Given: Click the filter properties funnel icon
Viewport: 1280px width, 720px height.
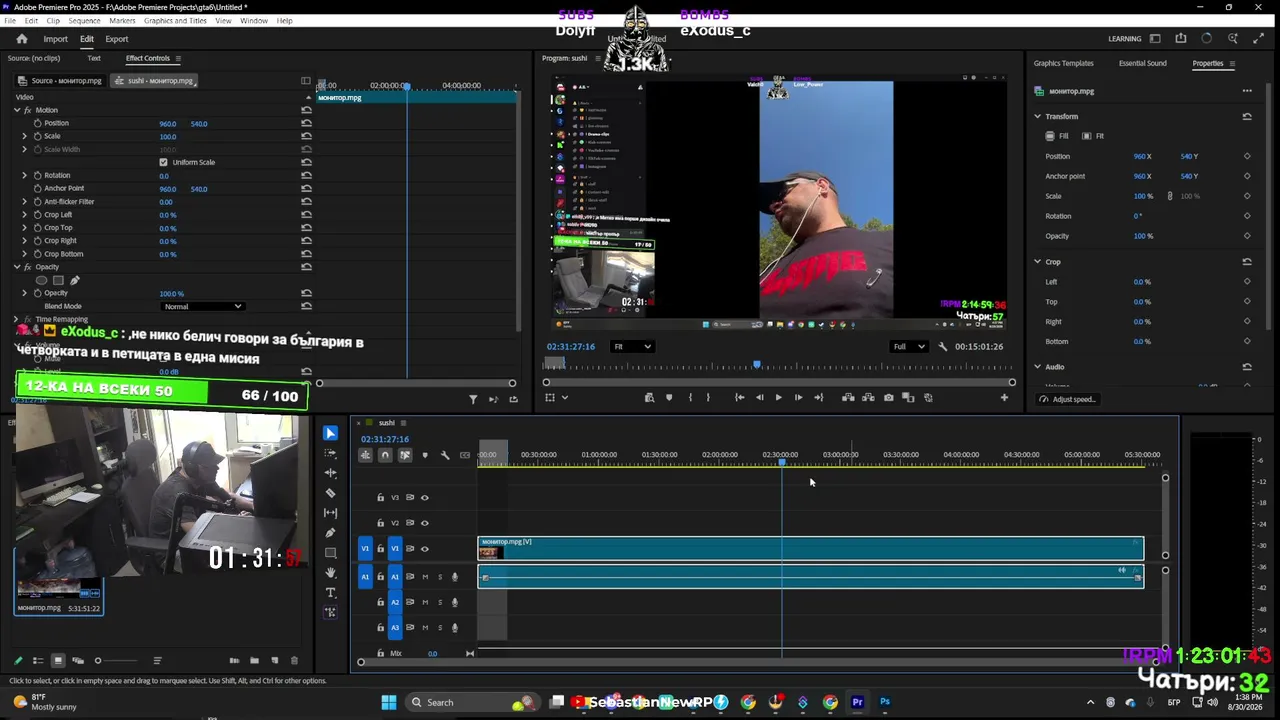Looking at the screenshot, I should tap(473, 399).
